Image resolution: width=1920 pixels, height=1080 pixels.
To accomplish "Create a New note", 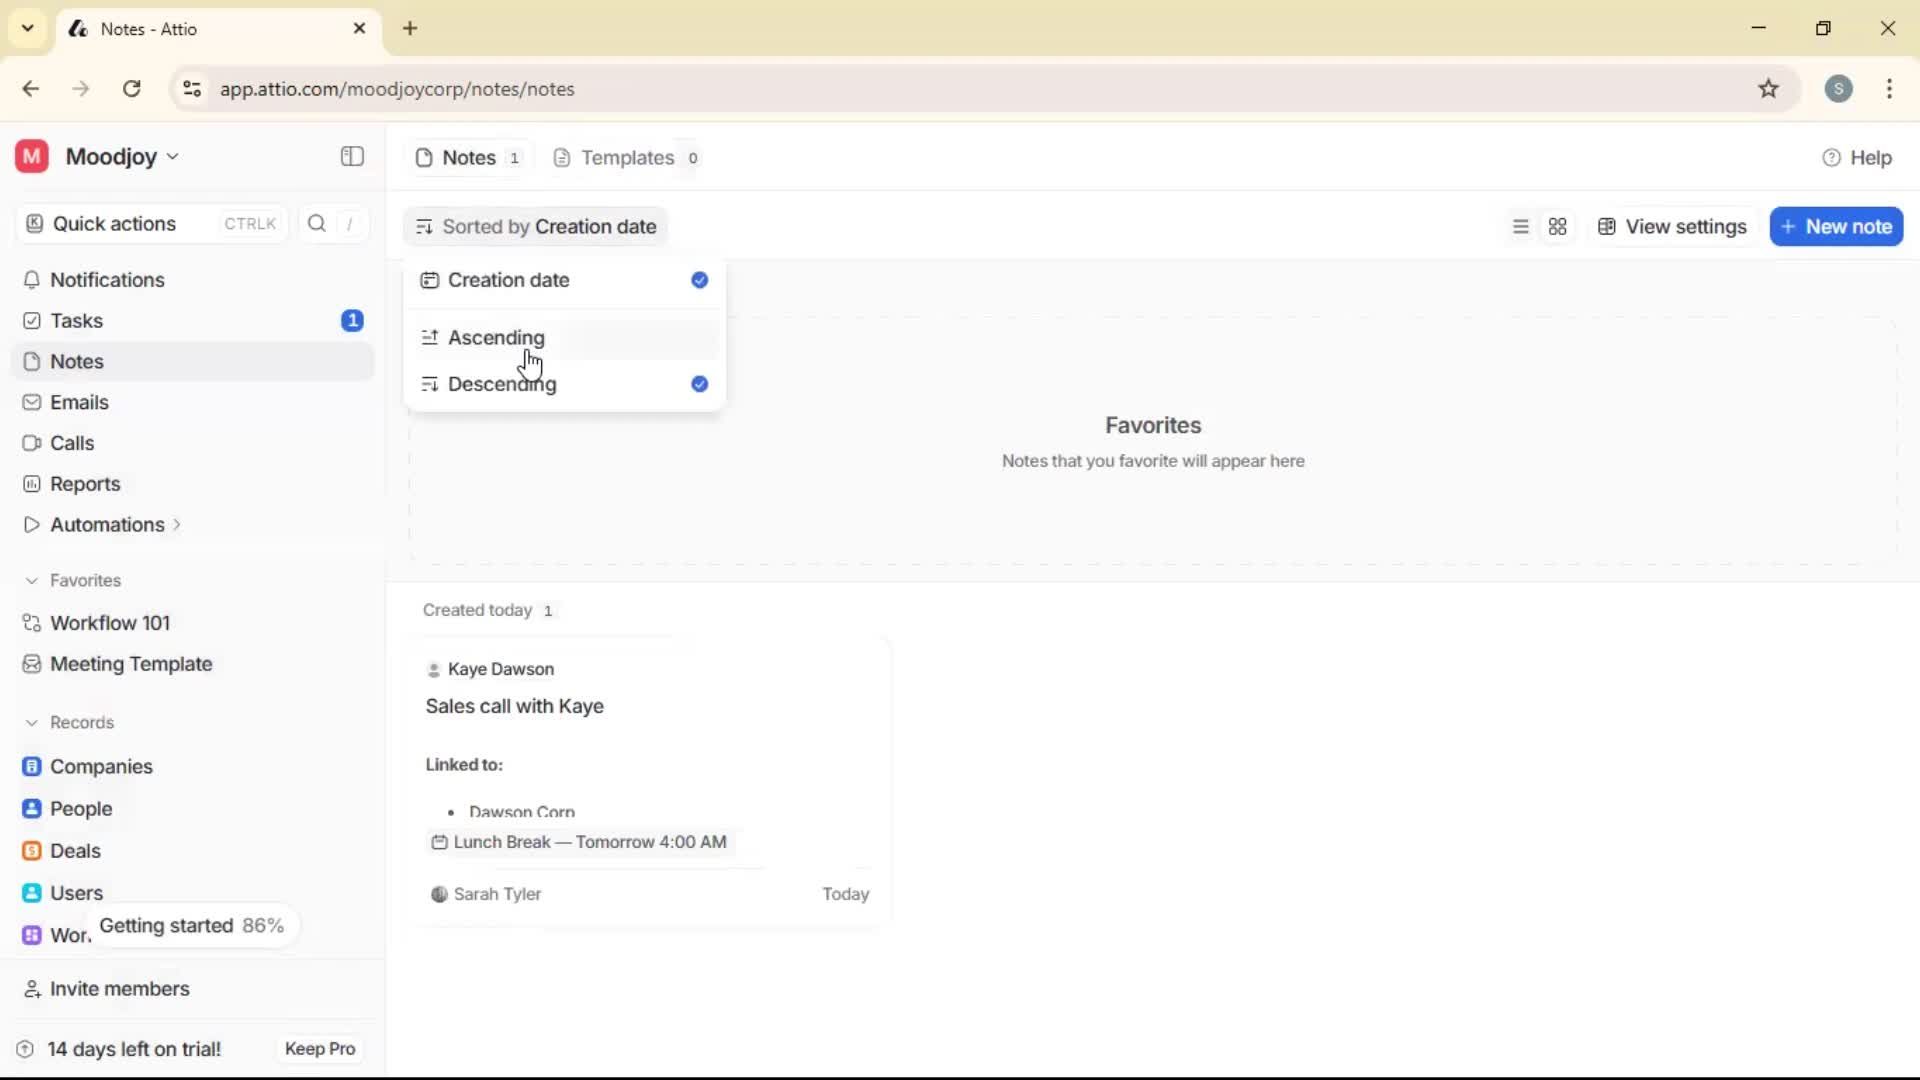I will coord(1836,226).
